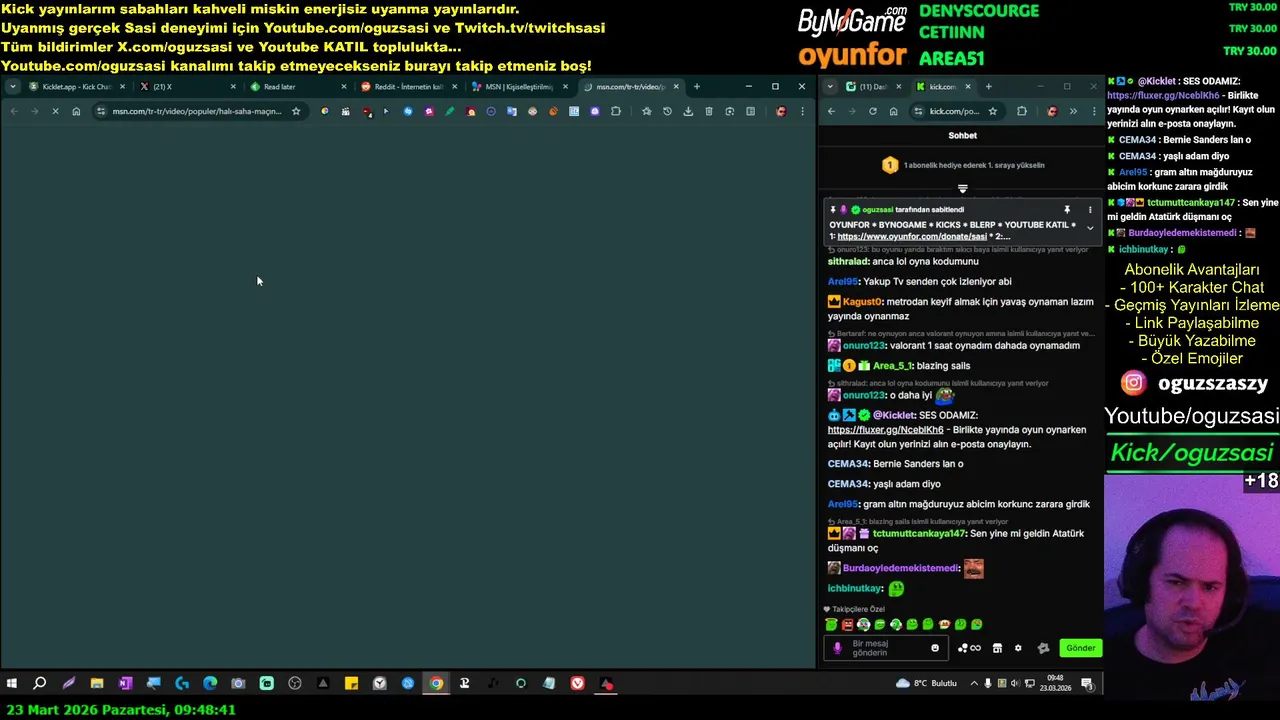Viewport: 1280px width, 720px height.
Task: Open a new tab in the MSN window
Action: (697, 87)
